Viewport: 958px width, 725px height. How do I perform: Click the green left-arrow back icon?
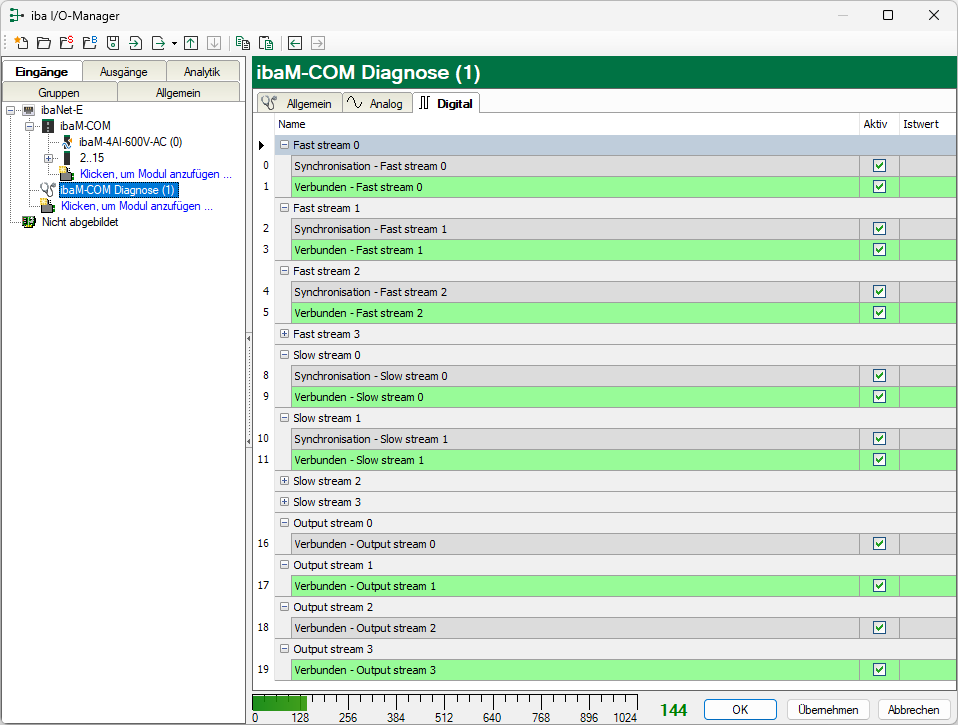(x=295, y=43)
